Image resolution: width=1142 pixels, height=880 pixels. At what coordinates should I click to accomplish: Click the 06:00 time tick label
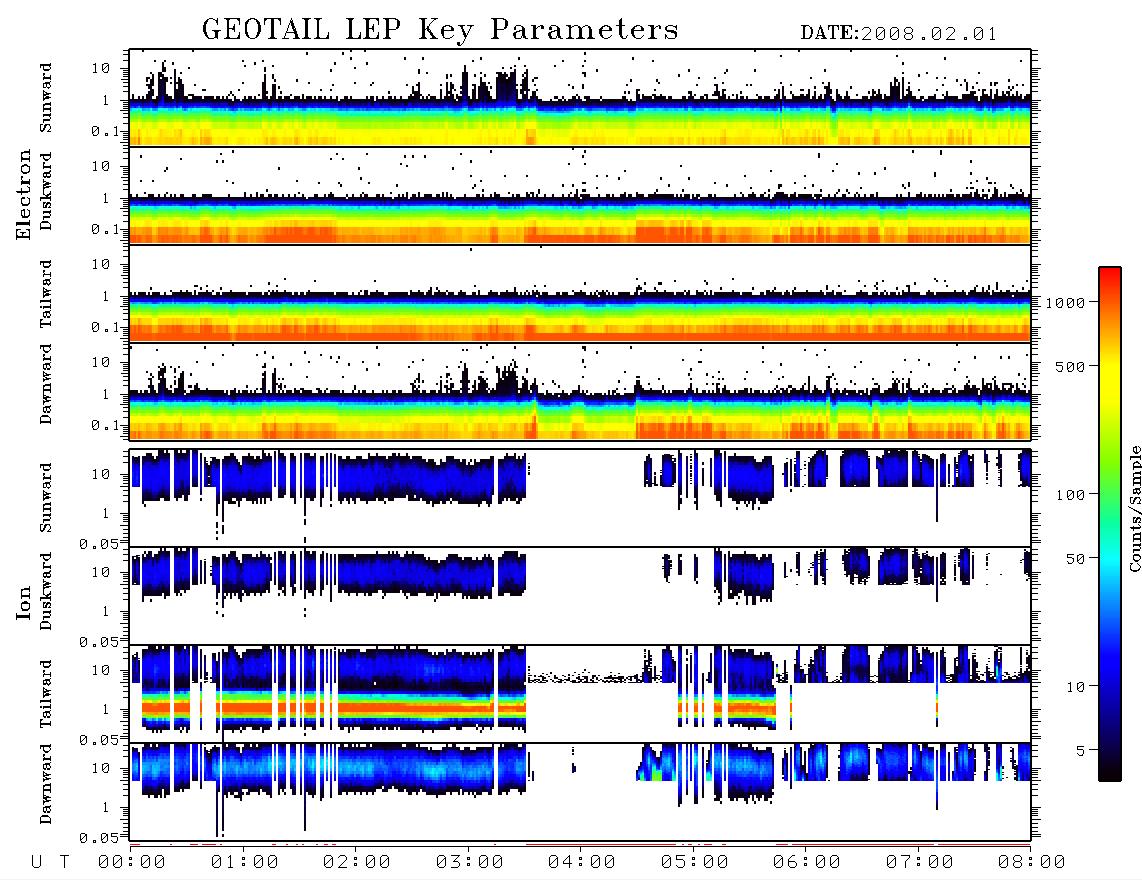coord(807,863)
